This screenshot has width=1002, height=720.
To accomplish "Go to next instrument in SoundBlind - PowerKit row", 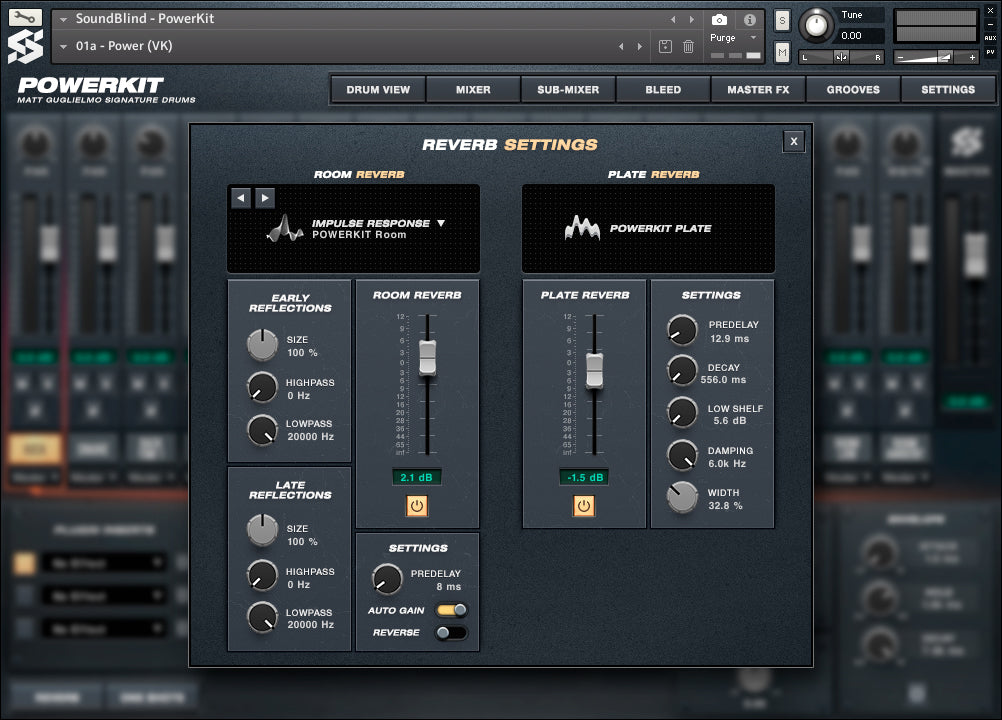I will pyautogui.click(x=691, y=19).
